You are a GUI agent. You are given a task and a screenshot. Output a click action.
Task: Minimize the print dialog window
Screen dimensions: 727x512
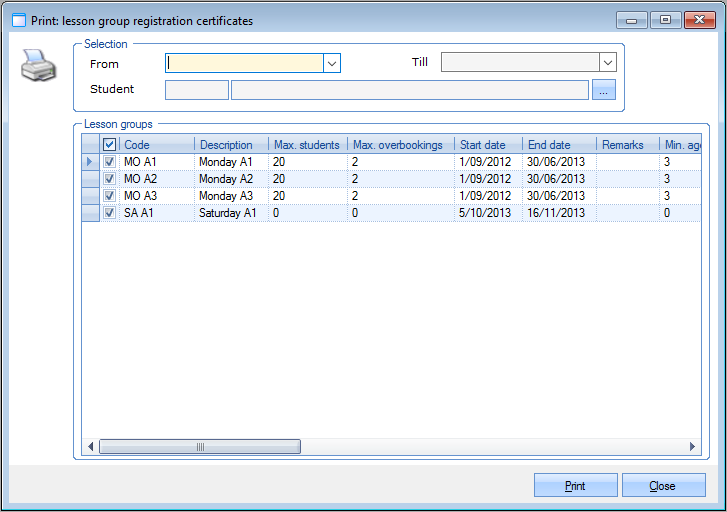tap(631, 19)
